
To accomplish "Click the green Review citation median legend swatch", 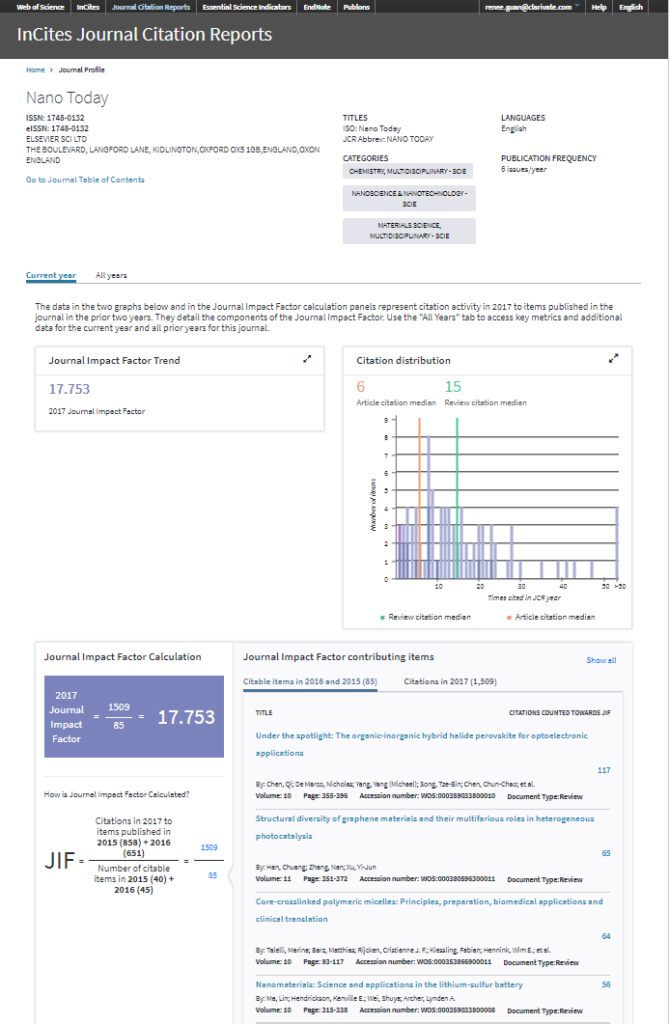I will (383, 617).
